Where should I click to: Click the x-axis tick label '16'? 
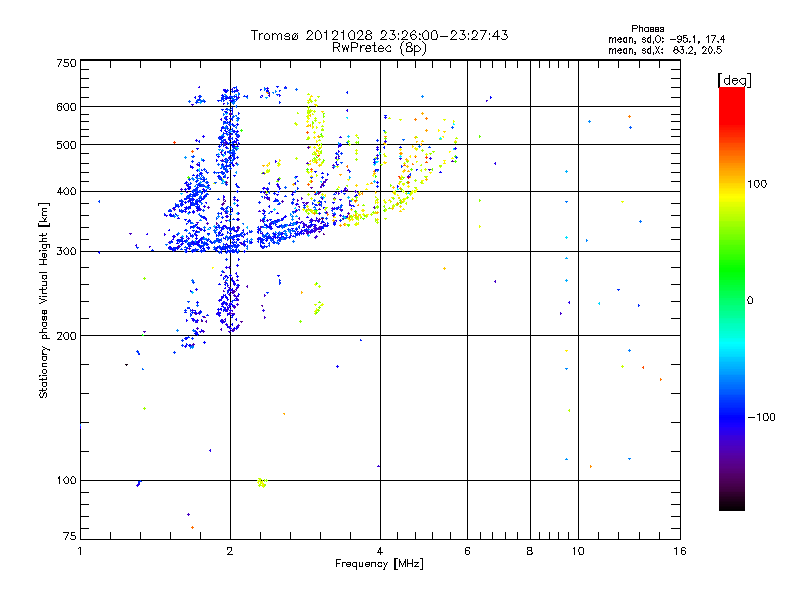click(680, 551)
